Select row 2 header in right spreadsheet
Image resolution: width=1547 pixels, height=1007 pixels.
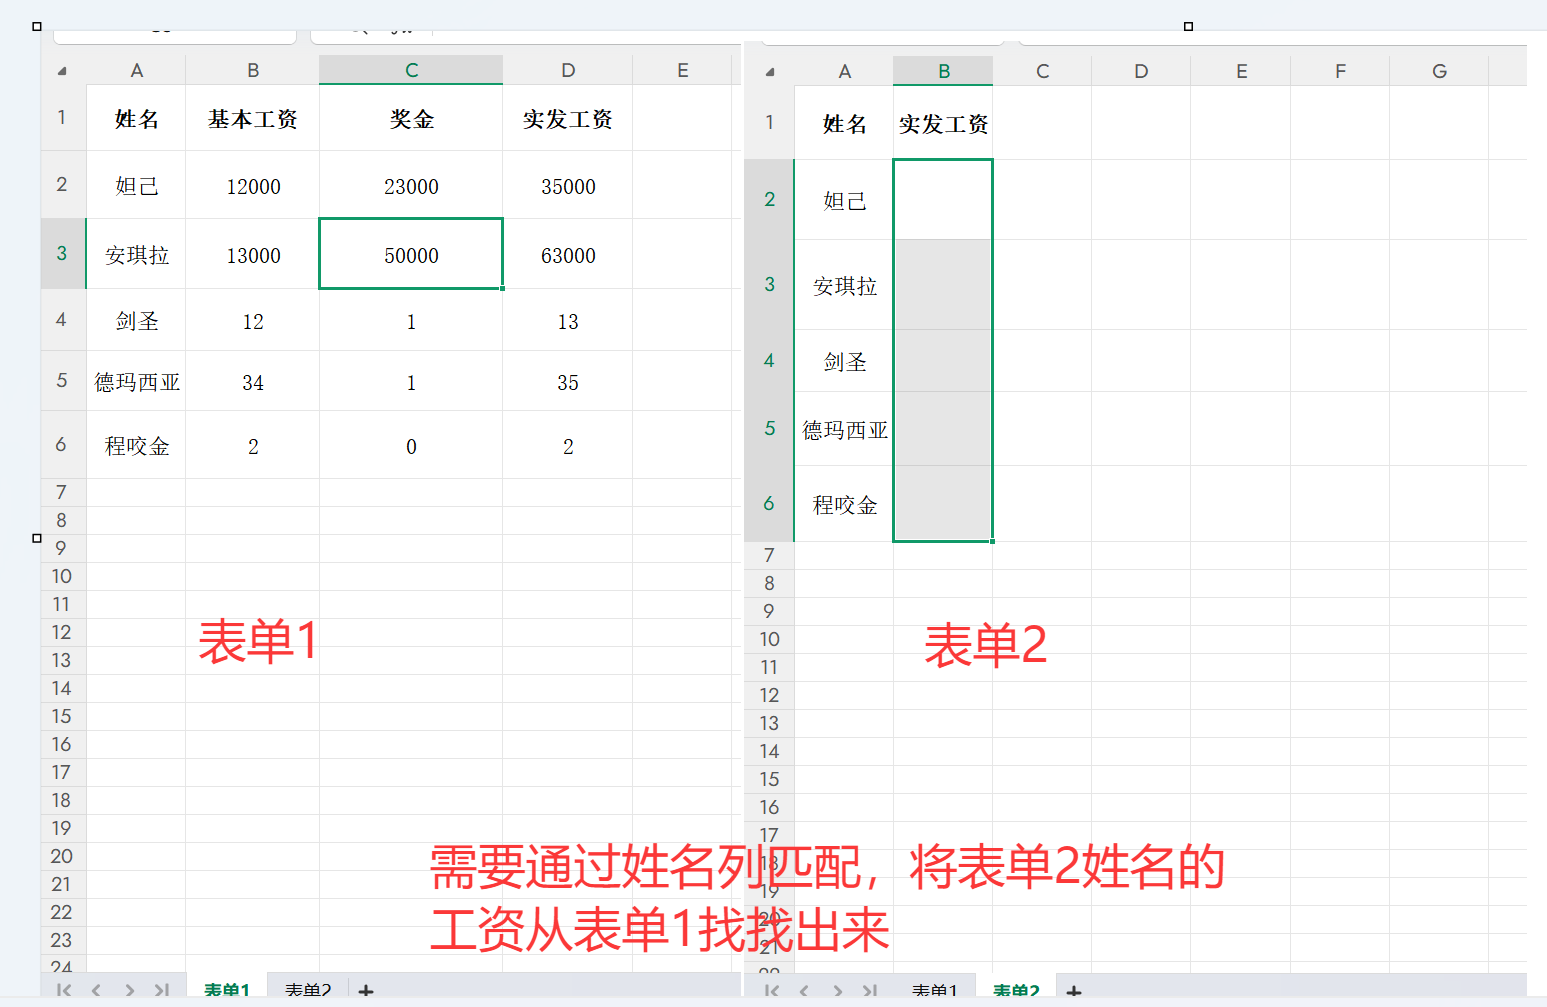tap(769, 200)
